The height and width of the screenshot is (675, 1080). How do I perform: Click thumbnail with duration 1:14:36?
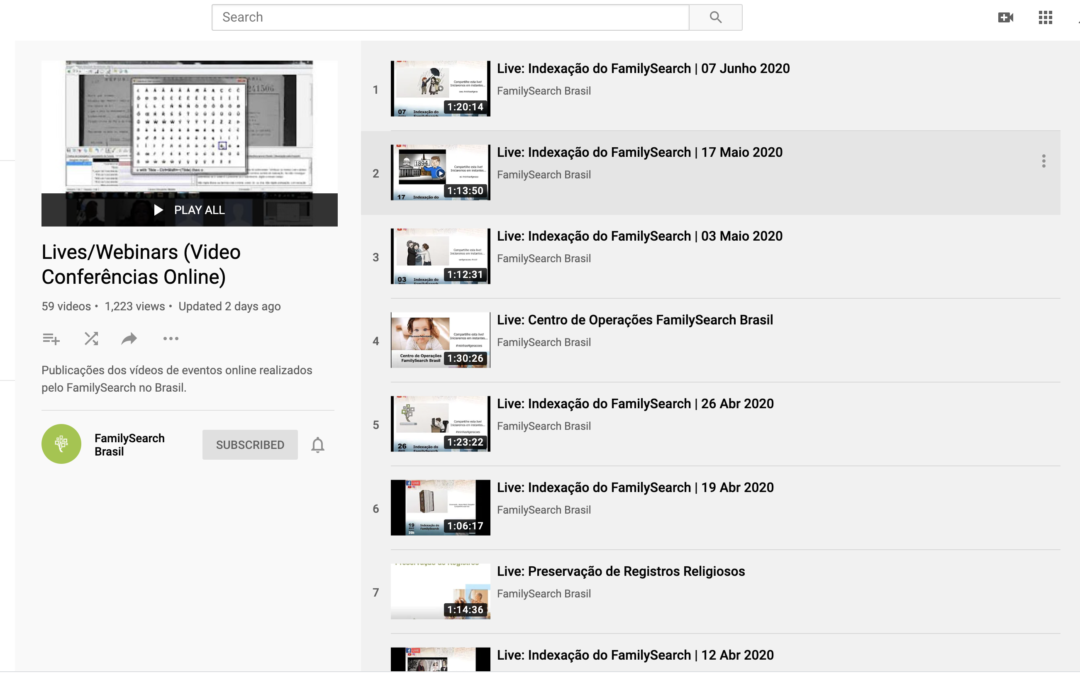click(441, 592)
